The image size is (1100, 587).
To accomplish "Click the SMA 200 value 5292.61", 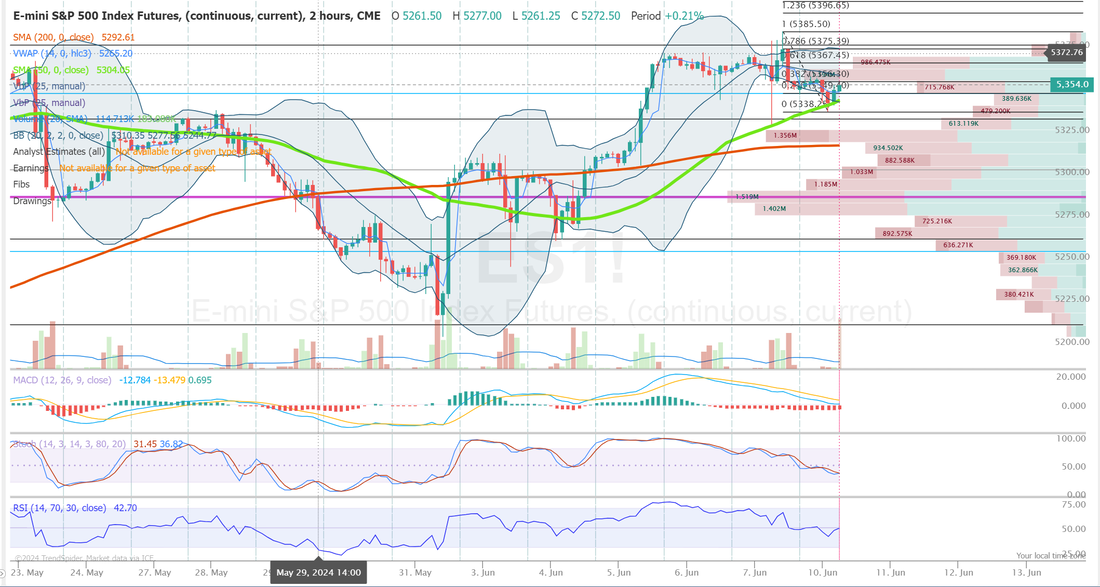I will click(118, 37).
